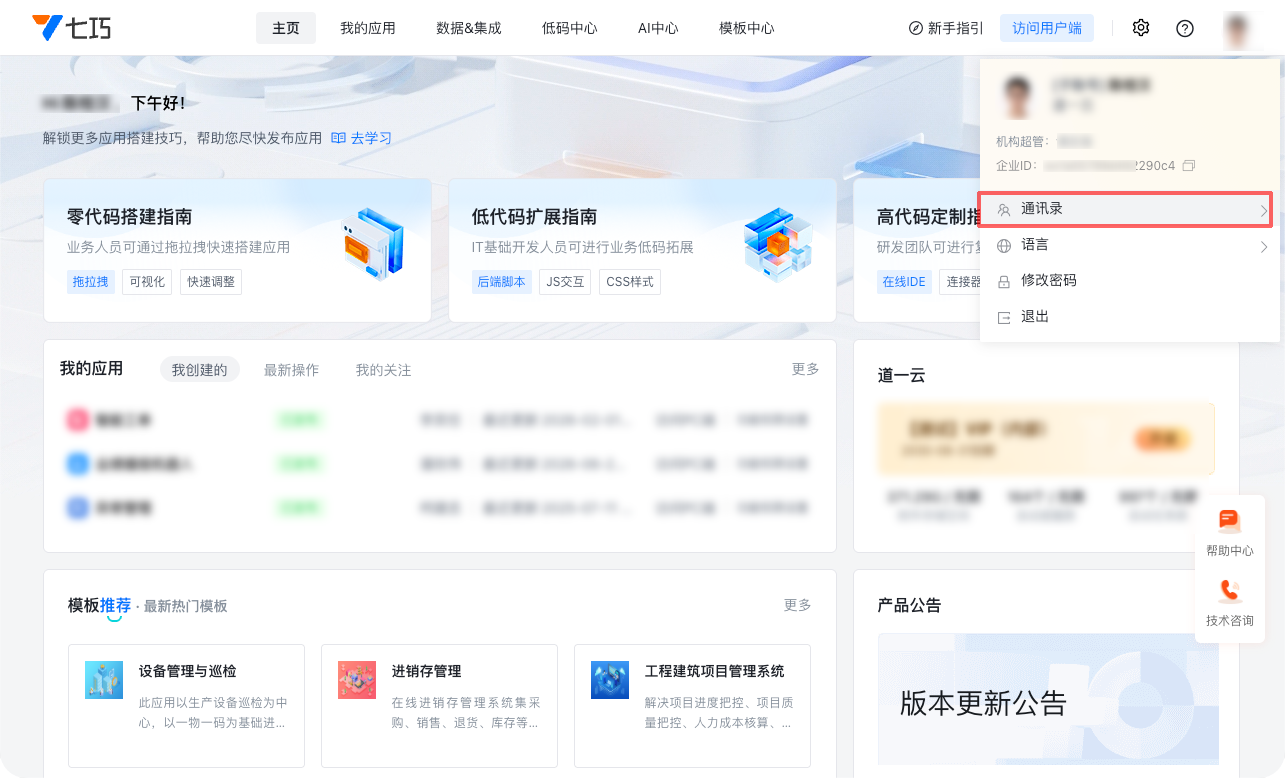The image size is (1285, 778).
Task: Select the 我的关注 tab
Action: pos(383,370)
